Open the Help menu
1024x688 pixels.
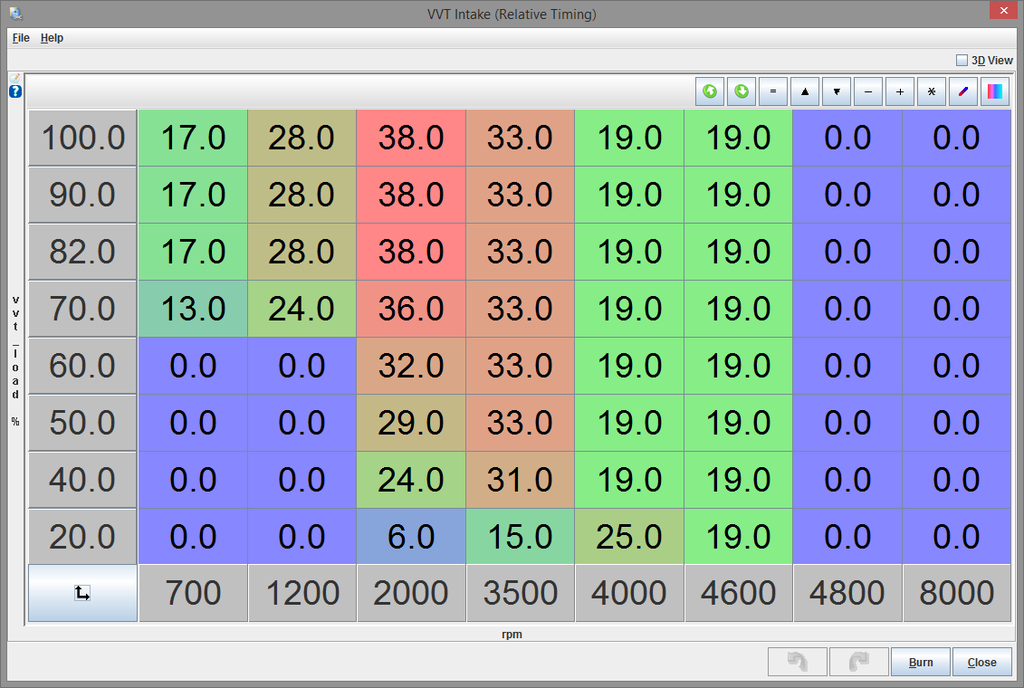(52, 38)
